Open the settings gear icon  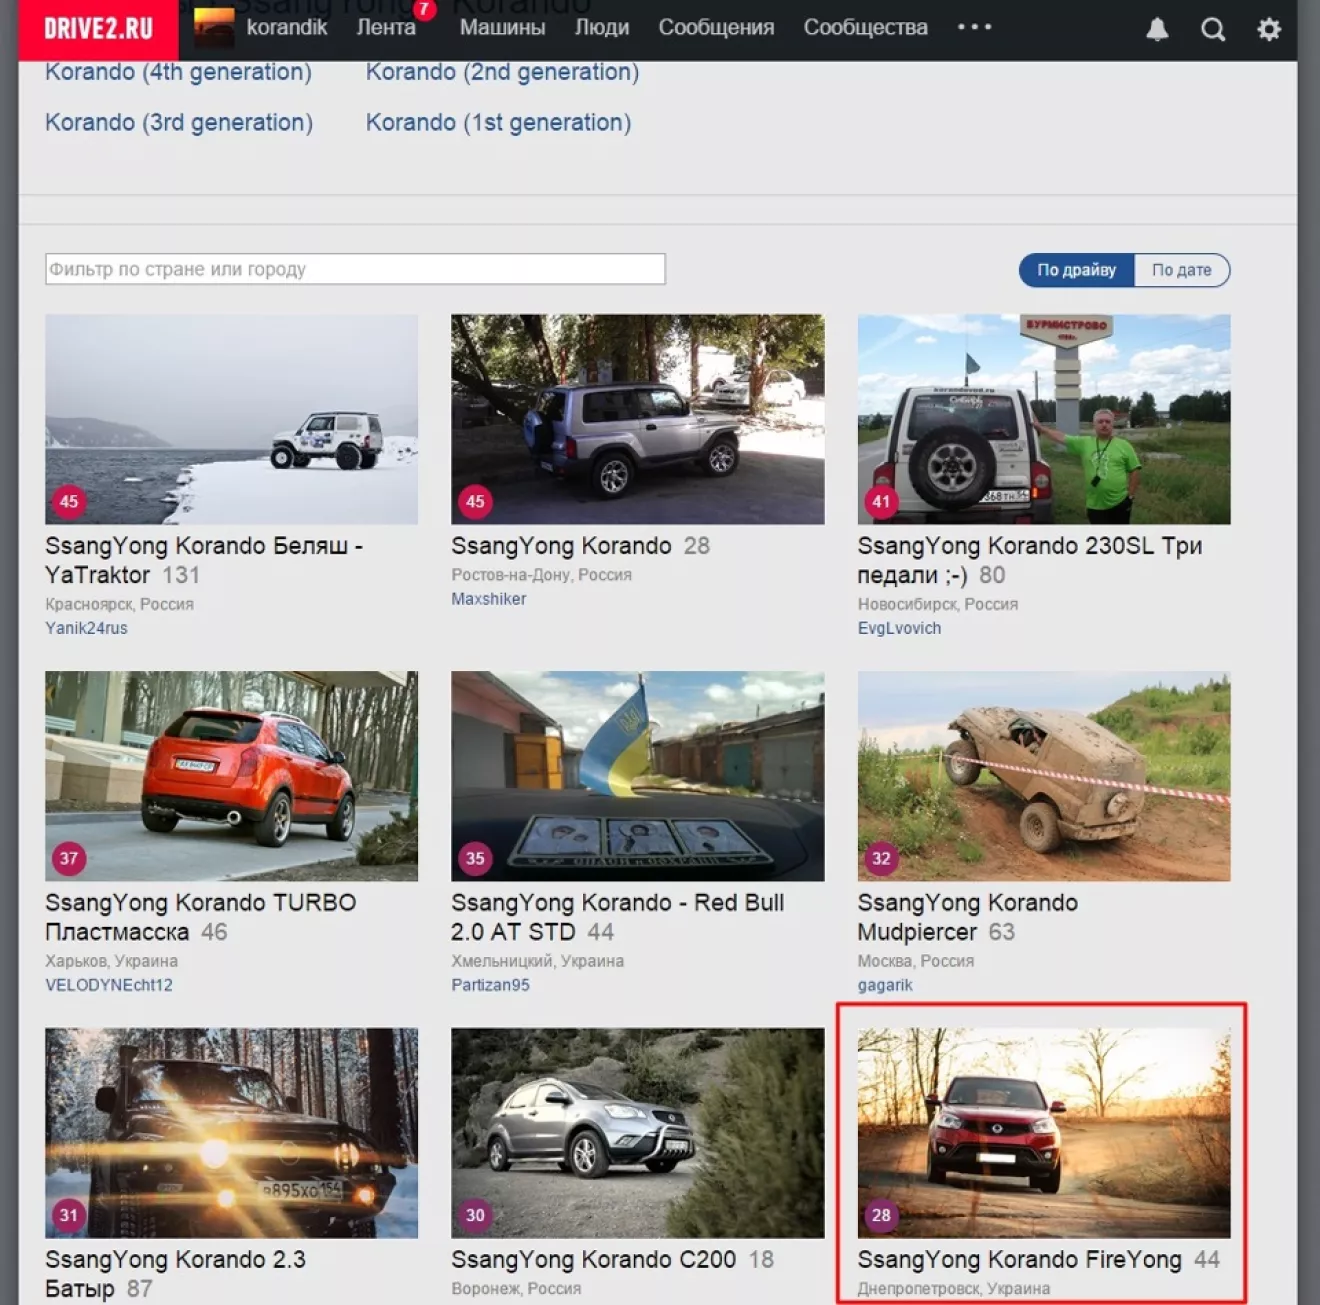[x=1269, y=29]
